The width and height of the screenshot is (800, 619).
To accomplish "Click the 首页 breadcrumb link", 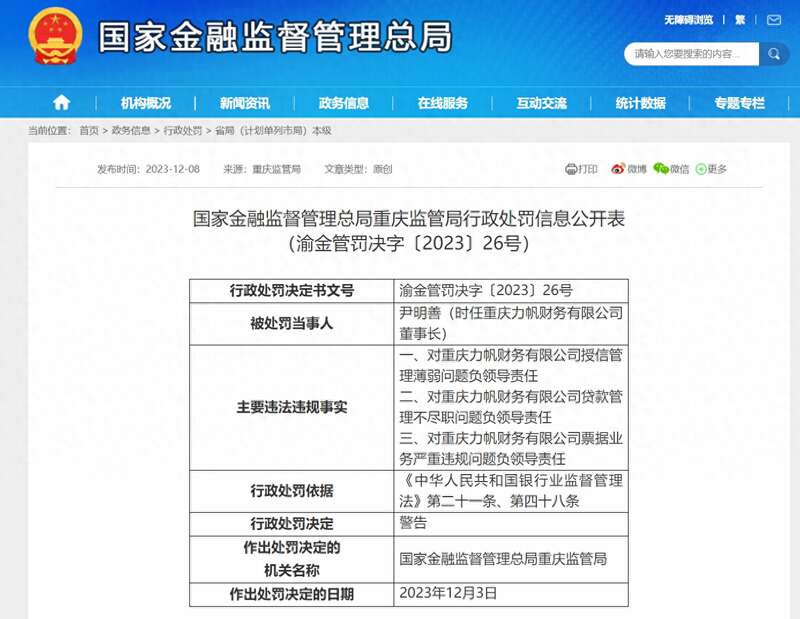I will click(x=89, y=131).
